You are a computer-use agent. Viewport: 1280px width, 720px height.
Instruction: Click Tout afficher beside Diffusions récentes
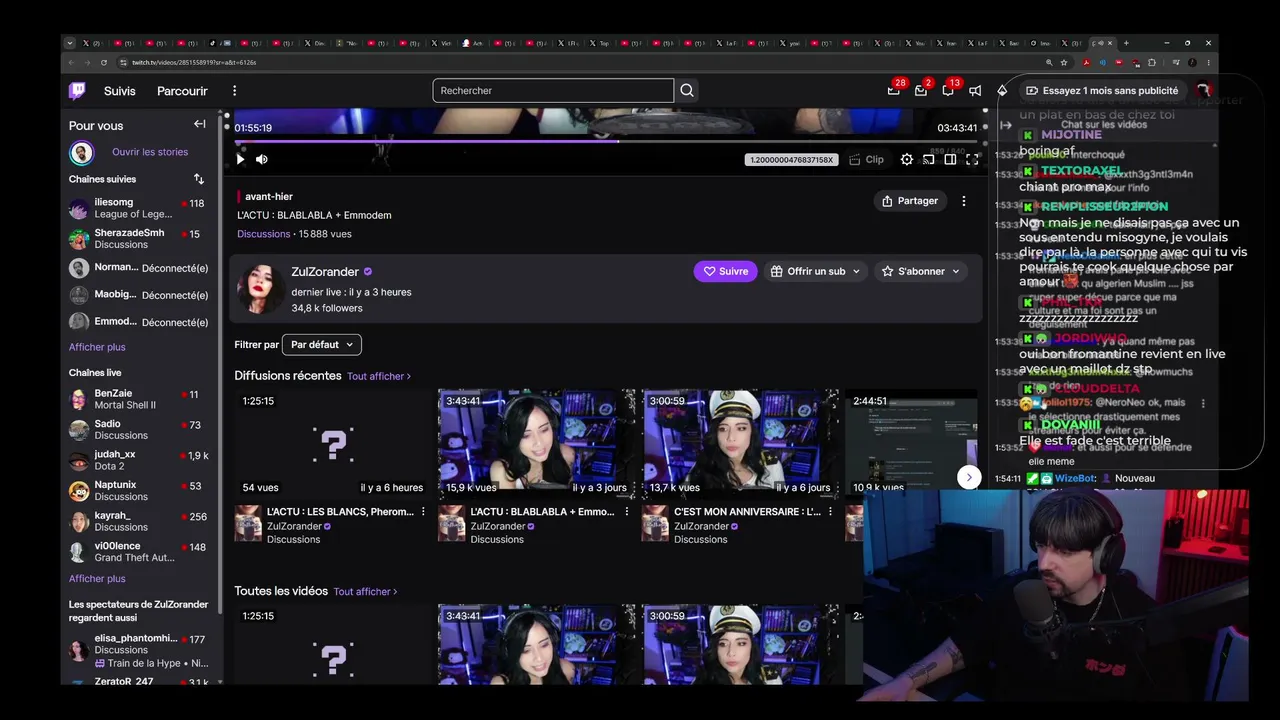[x=379, y=376]
